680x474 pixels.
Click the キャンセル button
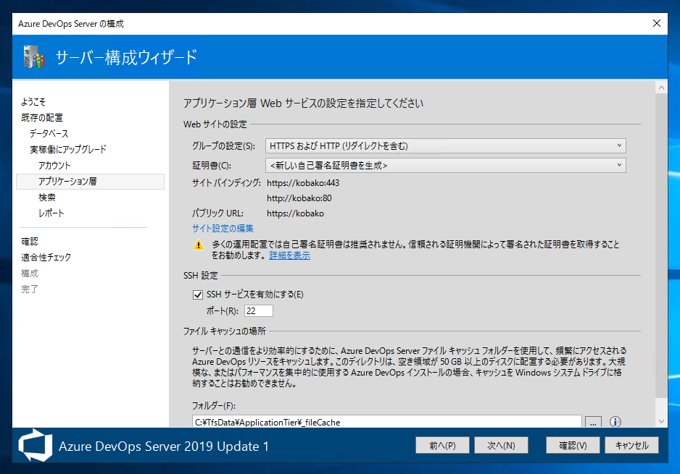click(632, 445)
